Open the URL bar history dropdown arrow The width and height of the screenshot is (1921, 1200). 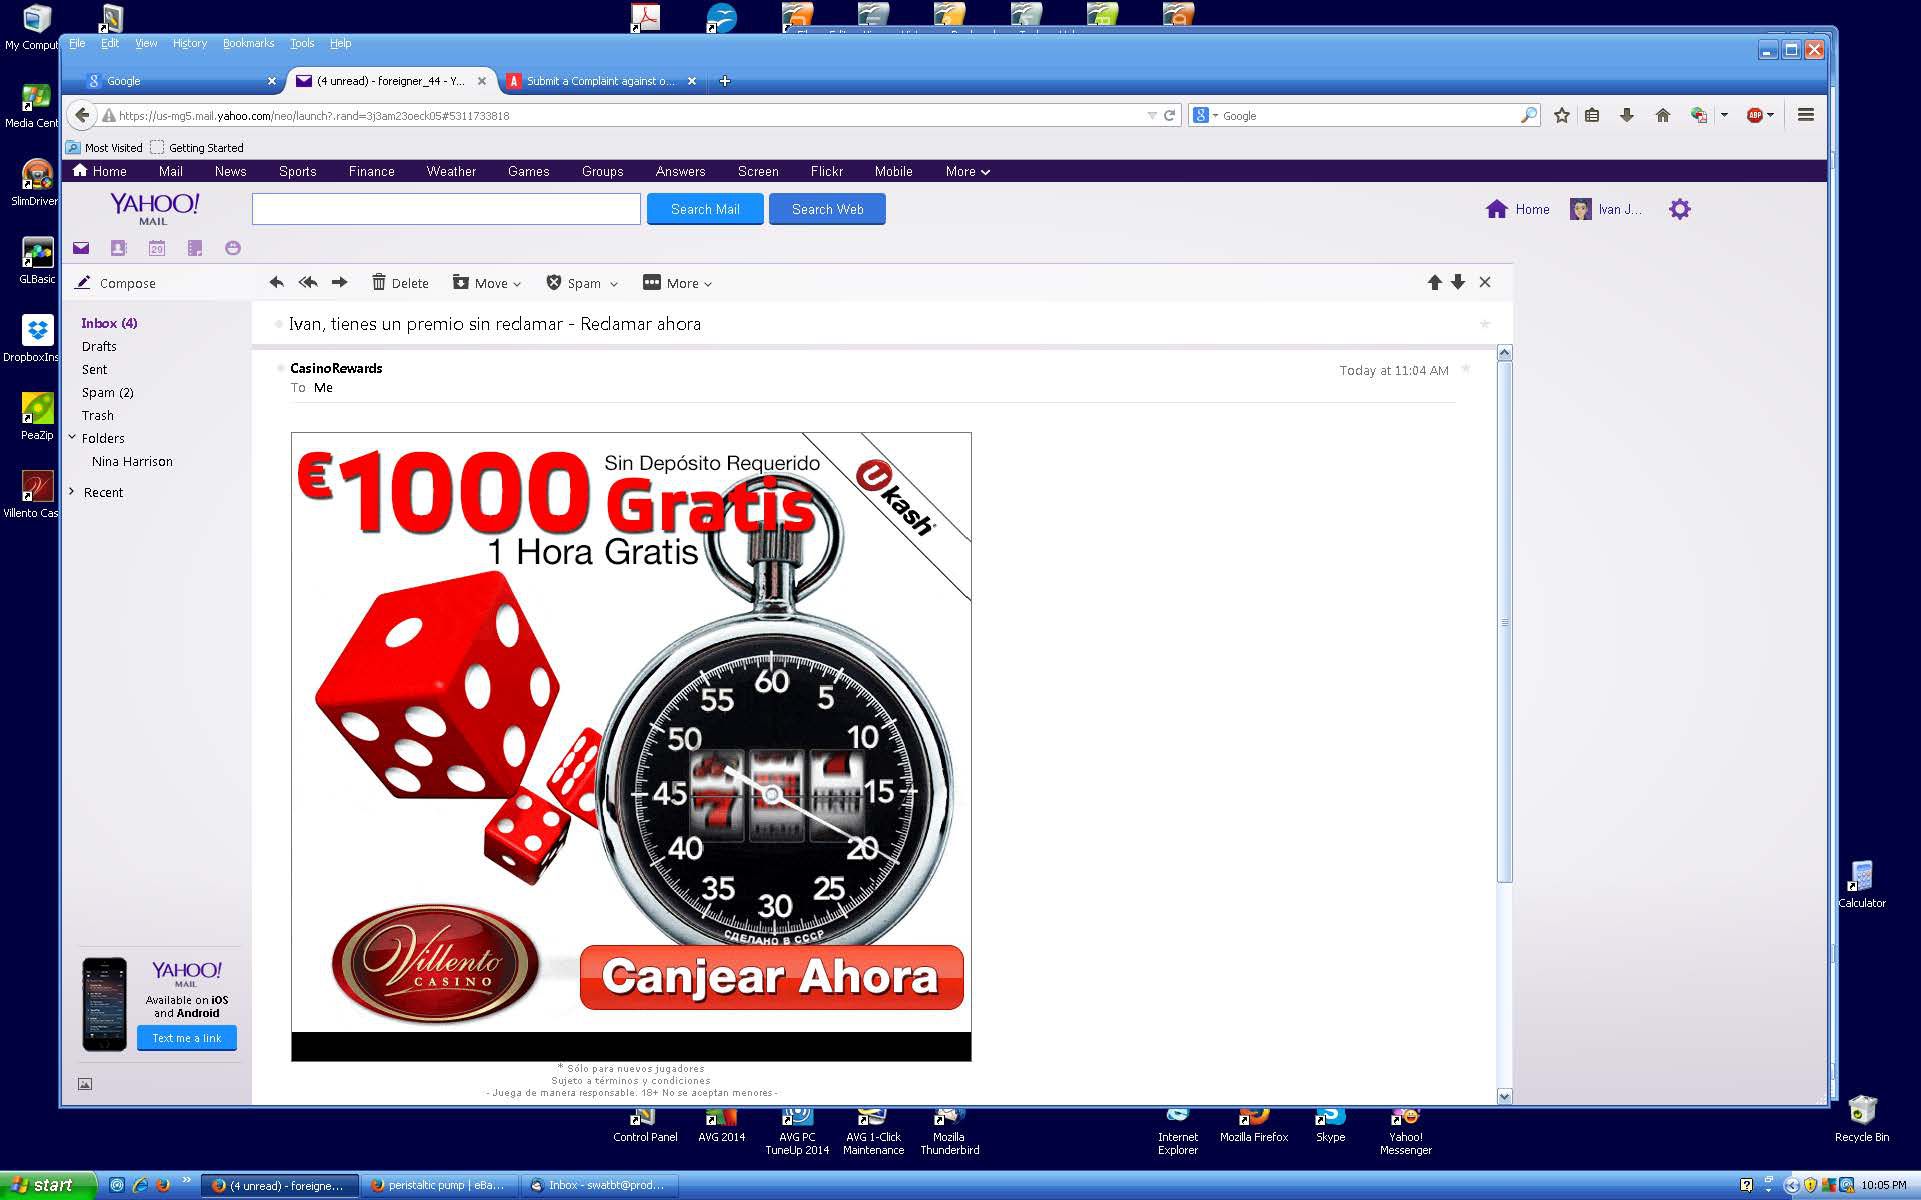[x=1152, y=116]
